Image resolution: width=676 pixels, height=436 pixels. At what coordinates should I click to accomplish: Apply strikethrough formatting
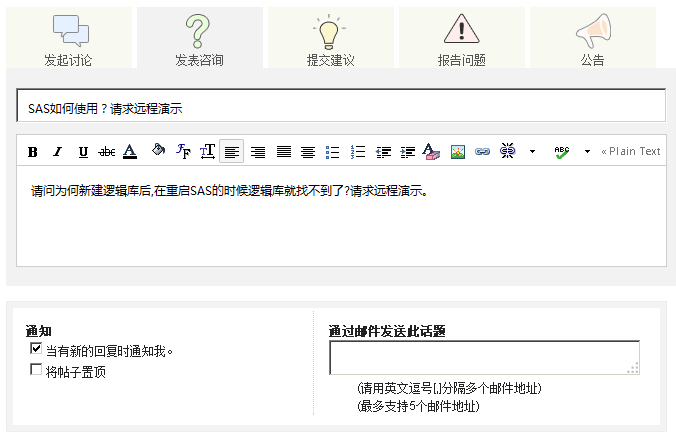coord(106,152)
